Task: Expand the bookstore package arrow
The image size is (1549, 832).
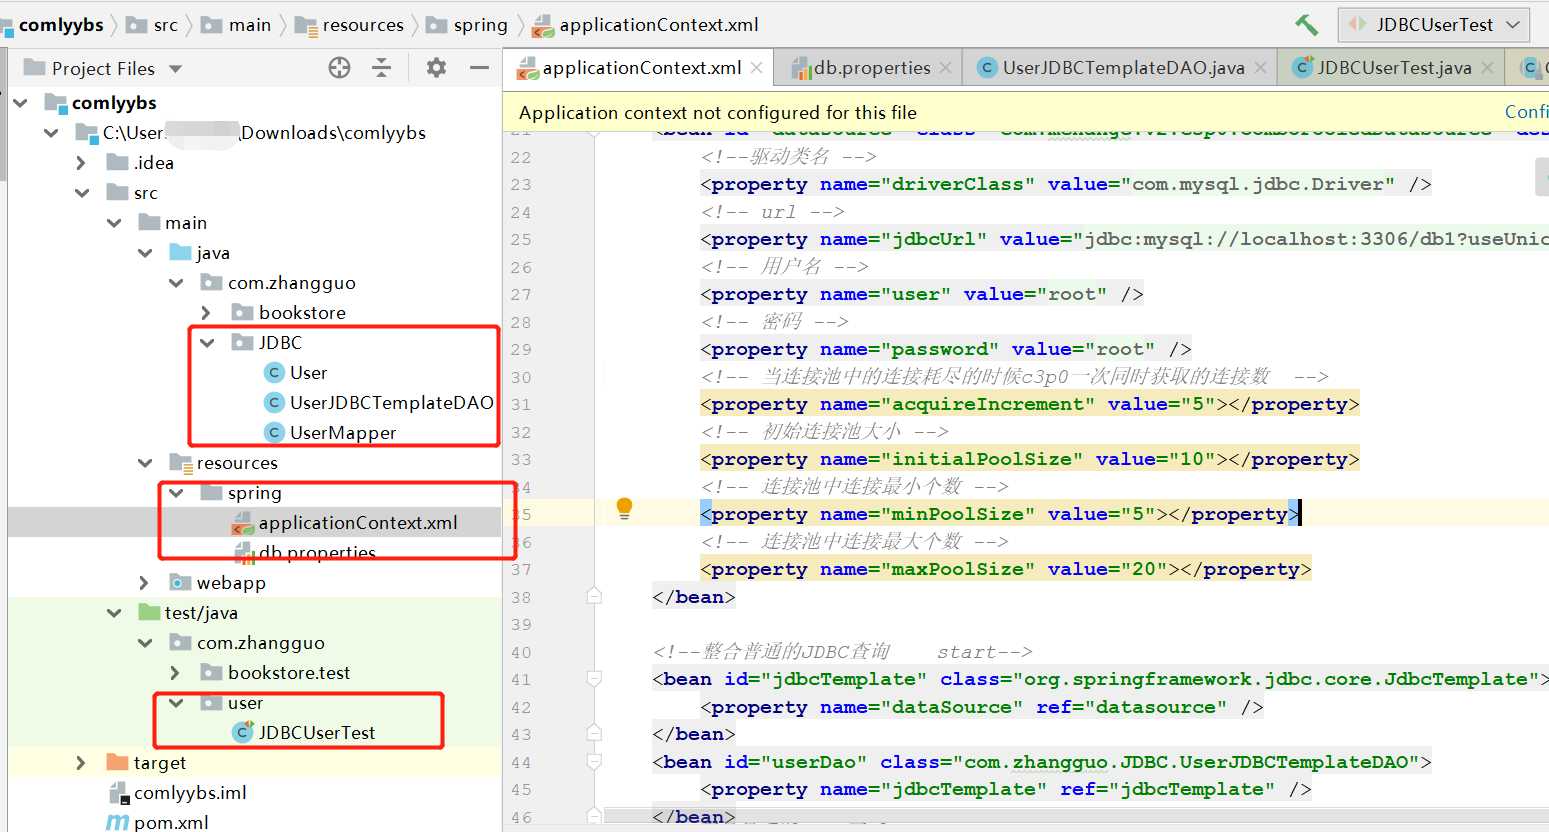Action: (x=207, y=313)
